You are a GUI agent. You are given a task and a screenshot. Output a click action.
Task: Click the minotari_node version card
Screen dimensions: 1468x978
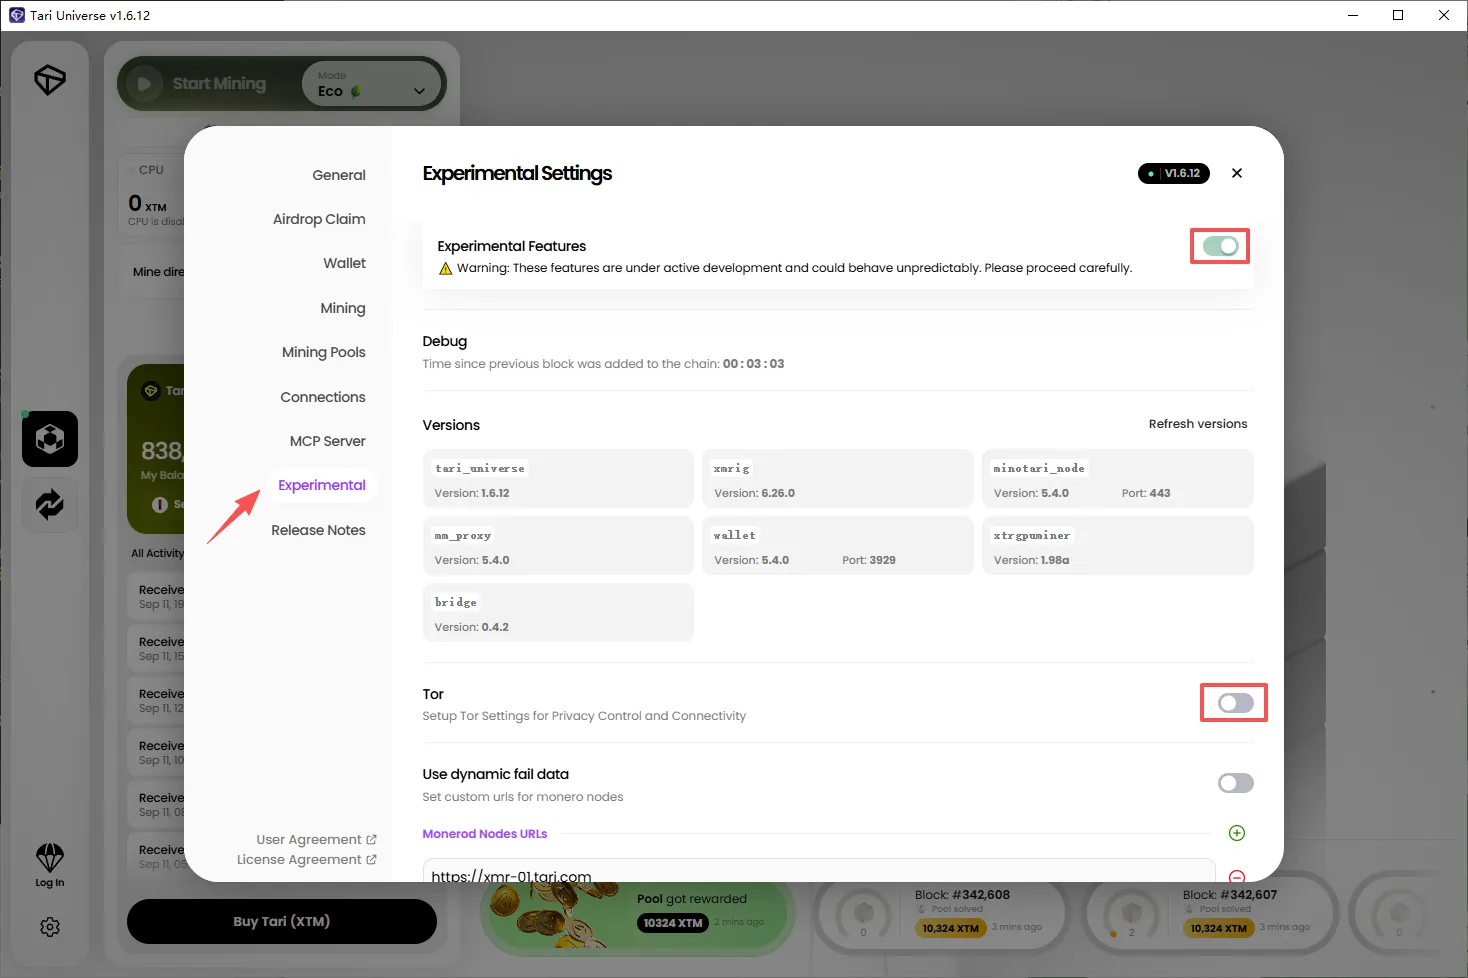click(x=1118, y=478)
